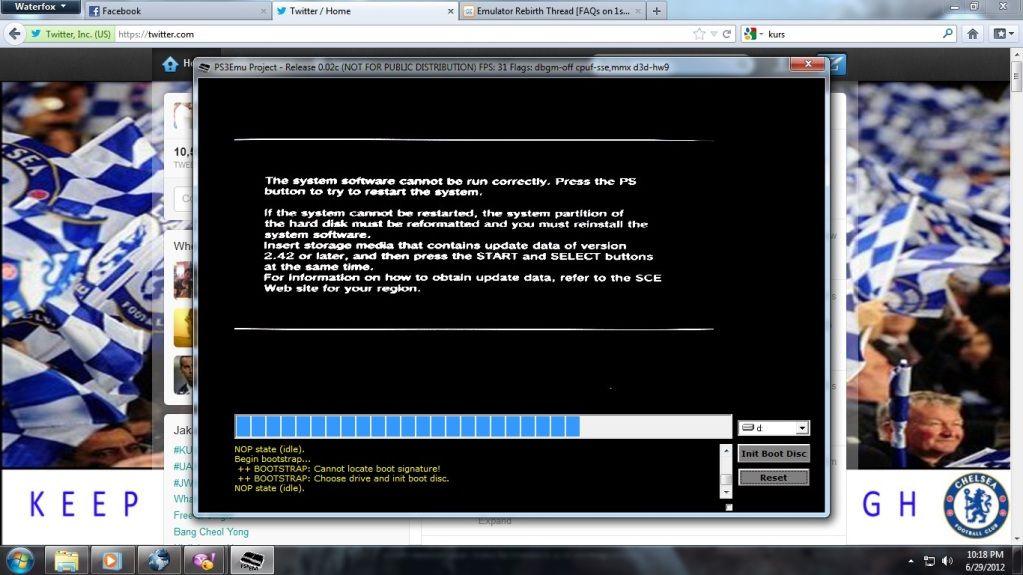
Task: Open the drive selection dropdown
Action: 801,428
